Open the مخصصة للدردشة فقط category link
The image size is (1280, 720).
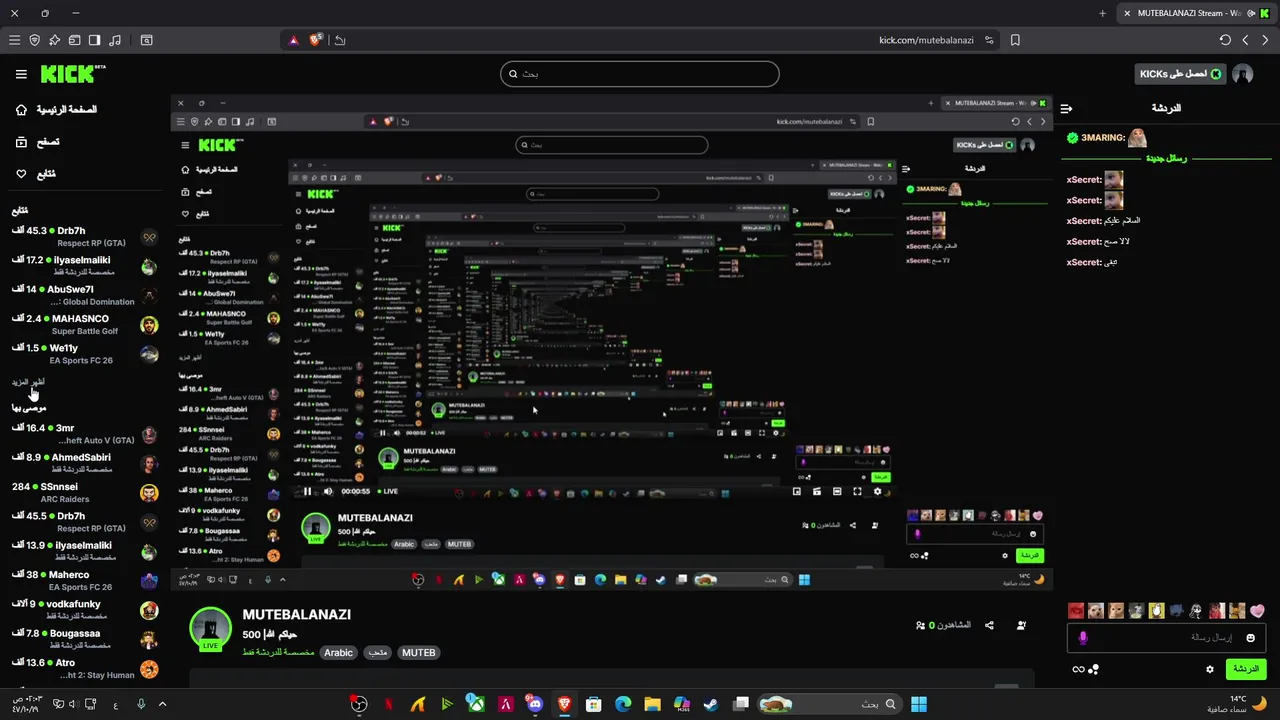point(279,653)
